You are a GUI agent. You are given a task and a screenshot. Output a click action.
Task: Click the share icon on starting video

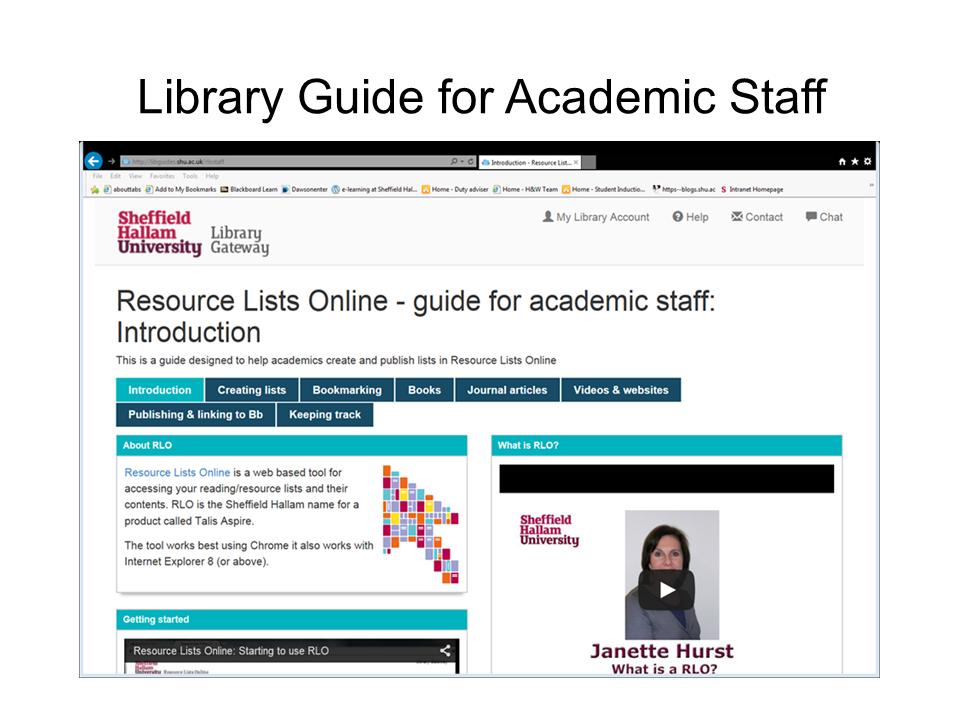(x=445, y=651)
